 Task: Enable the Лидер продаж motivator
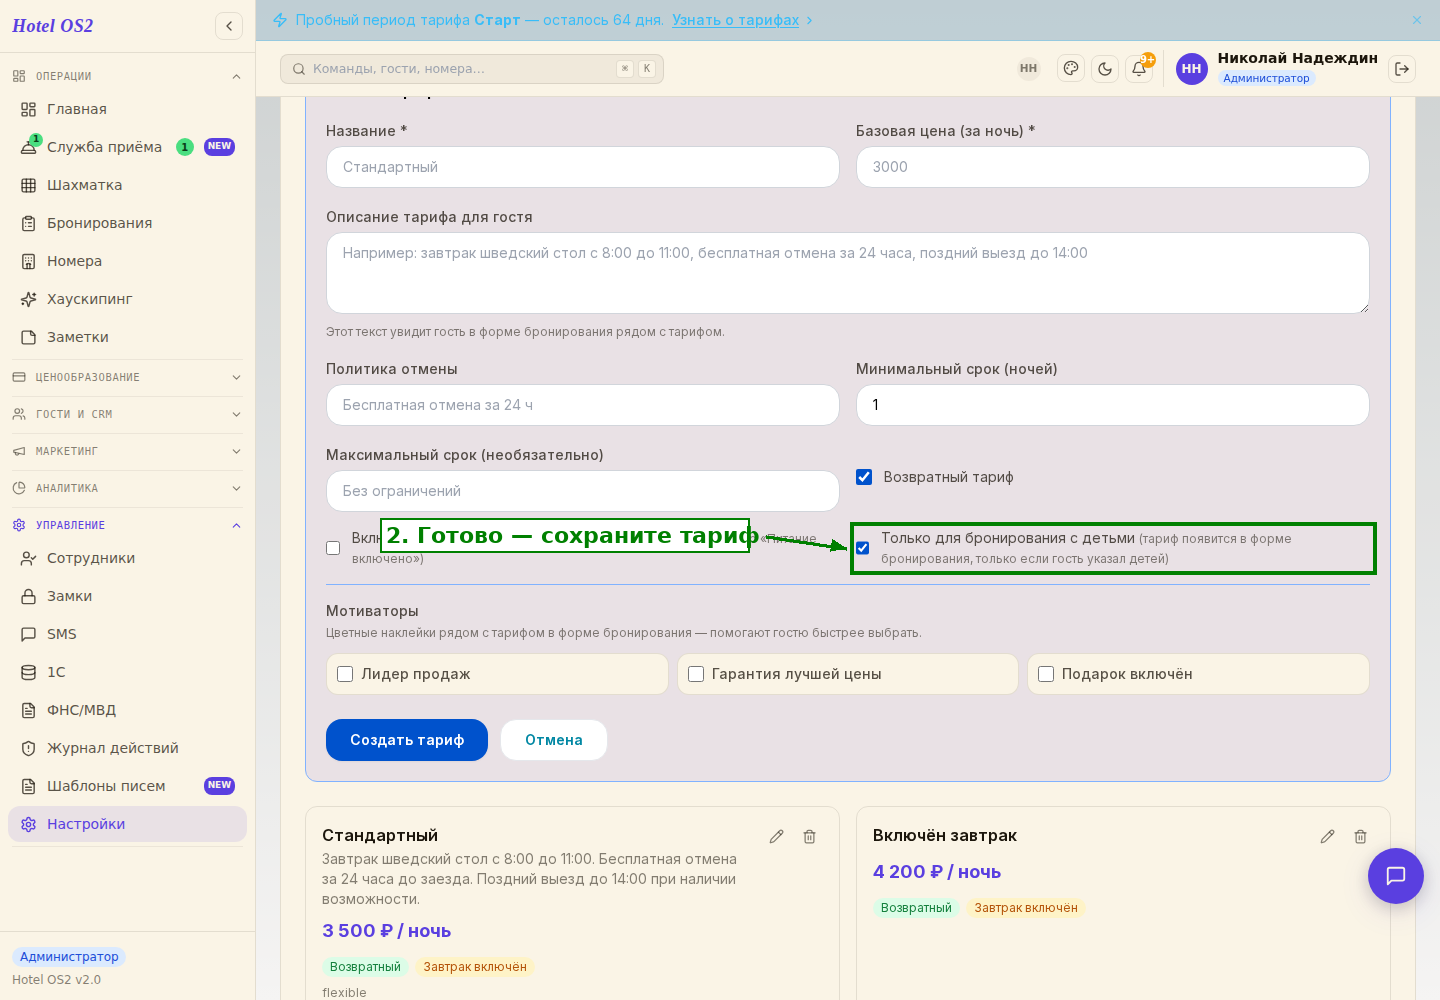(345, 674)
